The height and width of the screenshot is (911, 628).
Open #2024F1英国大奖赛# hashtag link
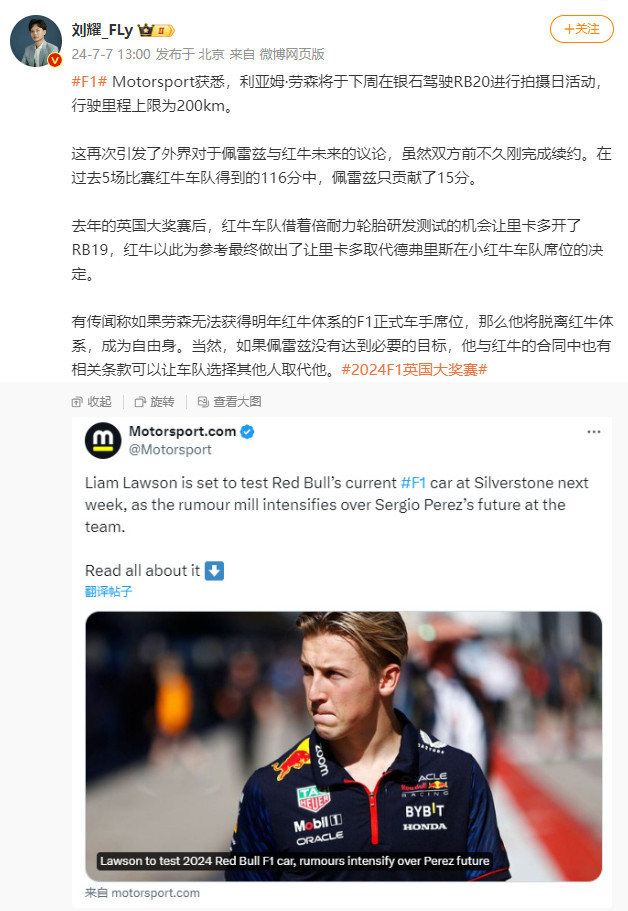[414, 370]
